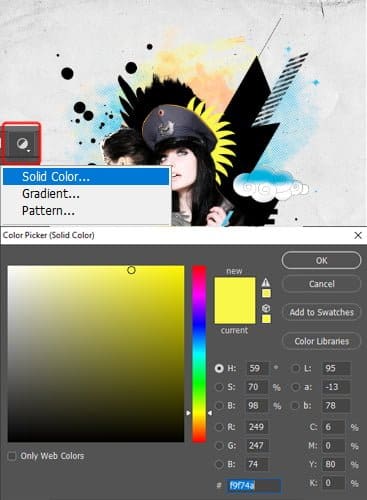Close the Color Picker dialog

coord(358,235)
